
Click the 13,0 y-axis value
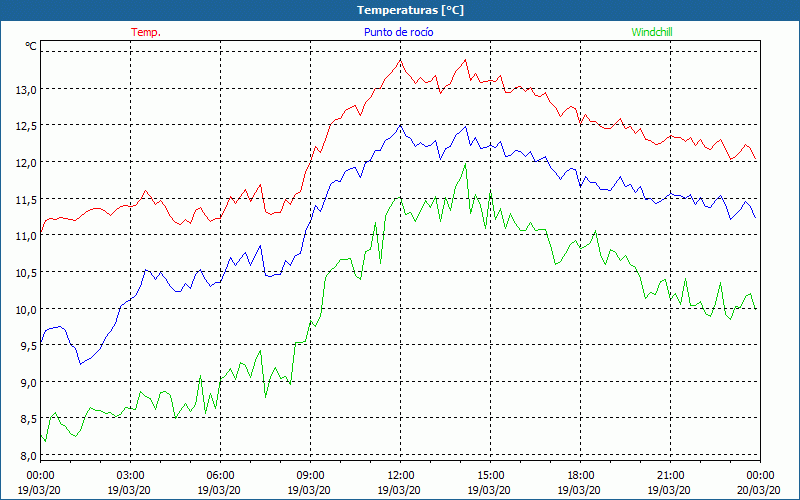[x=26, y=90]
